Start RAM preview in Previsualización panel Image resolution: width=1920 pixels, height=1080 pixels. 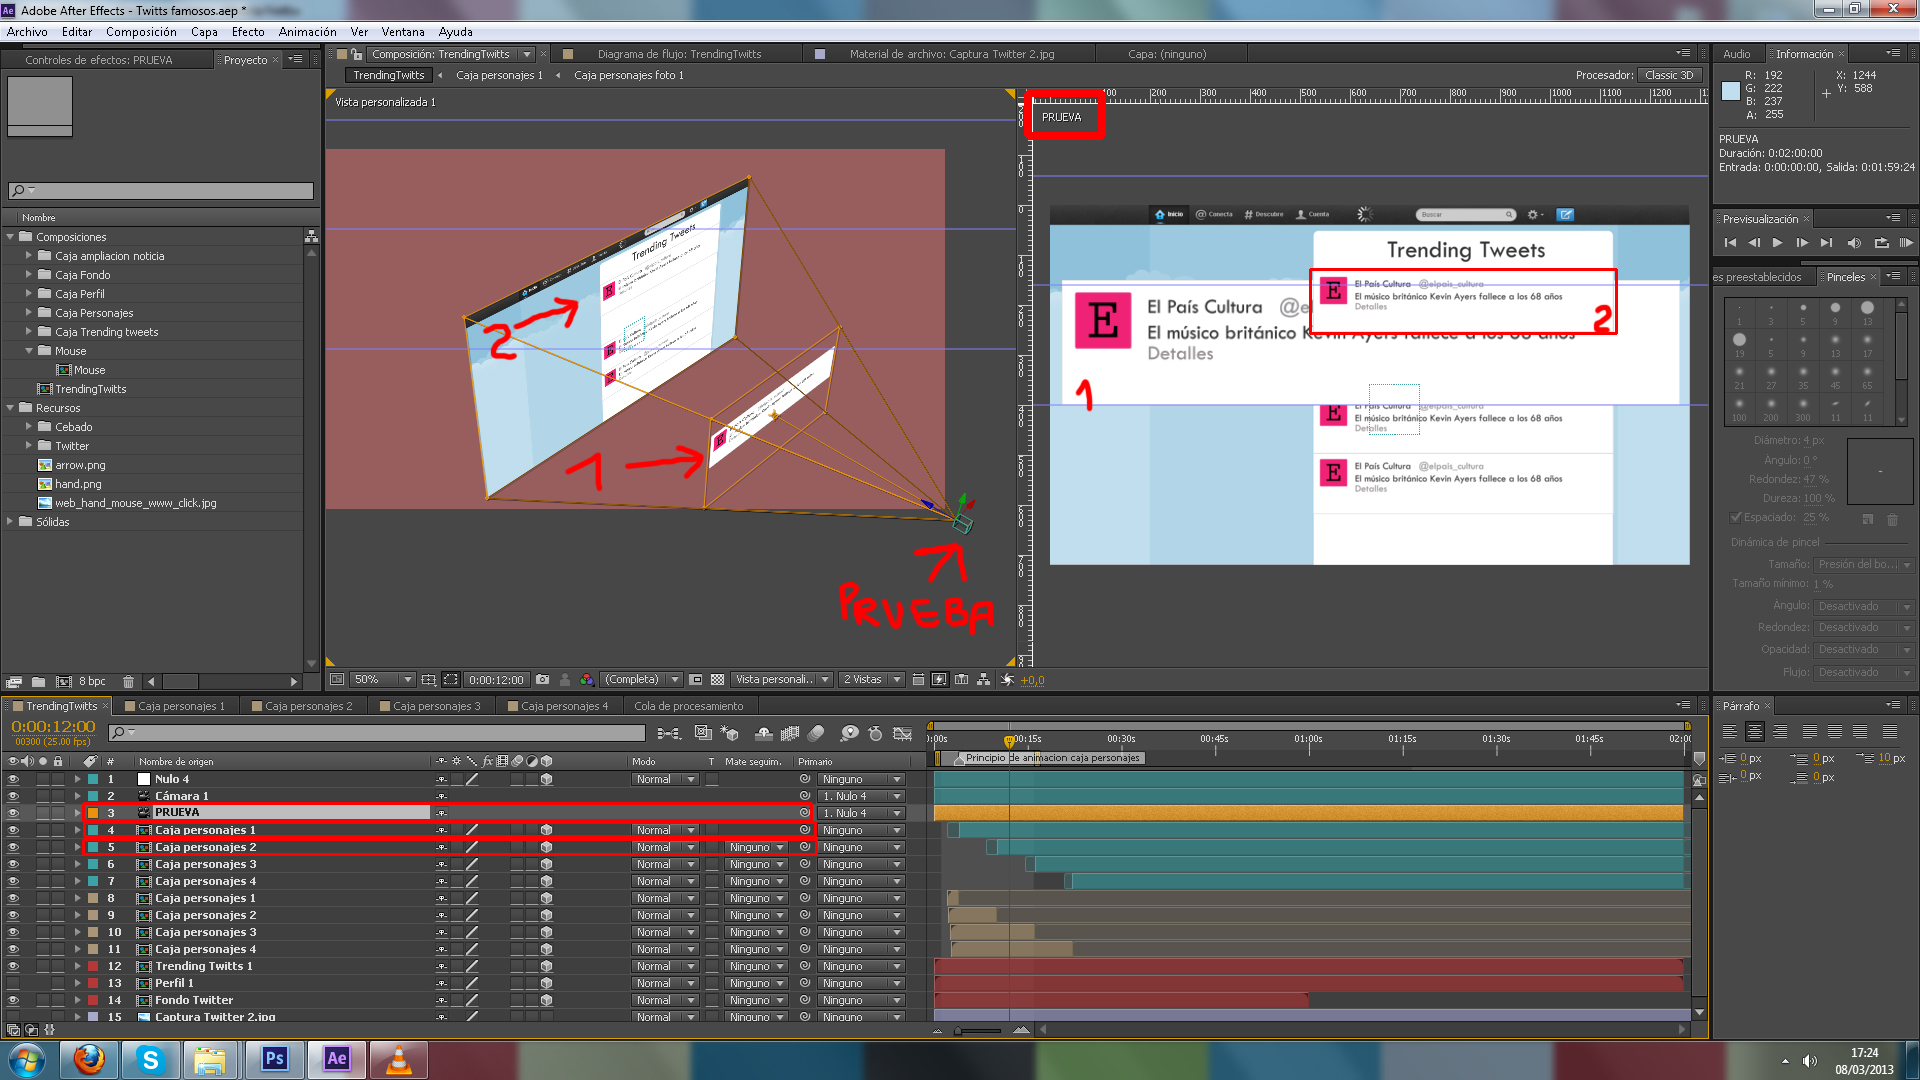coord(1906,243)
